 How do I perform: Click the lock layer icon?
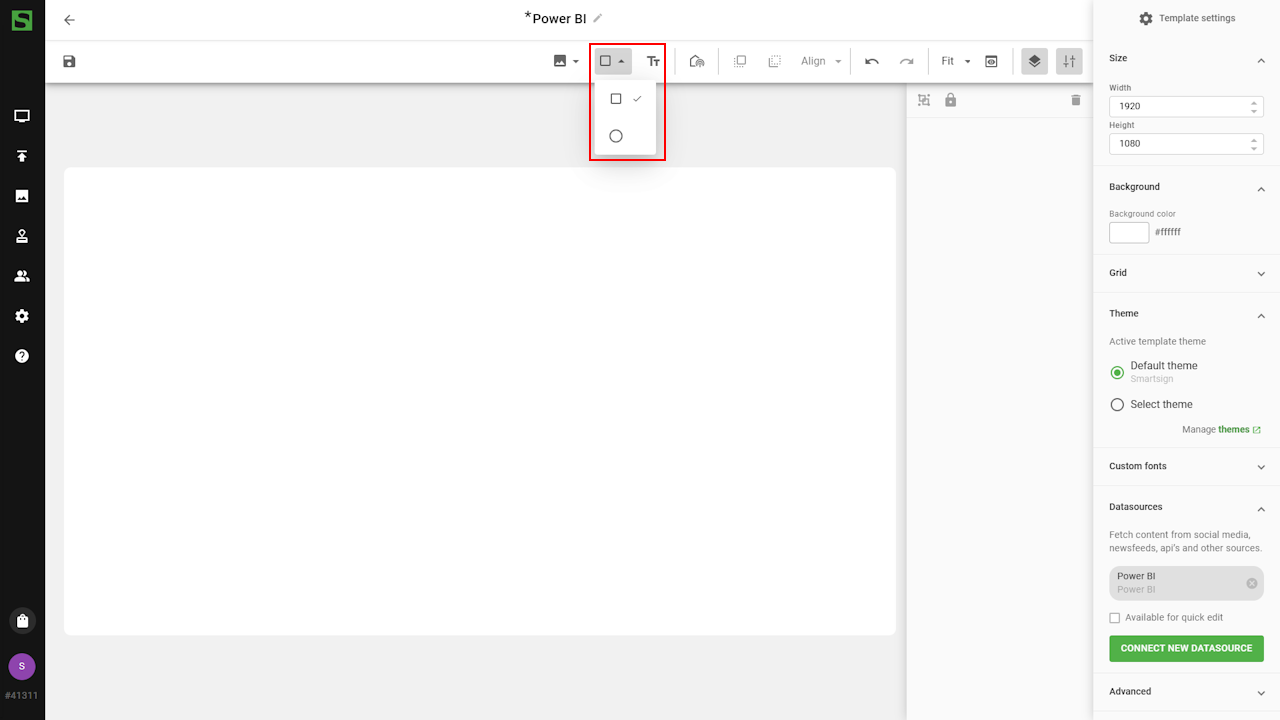pos(951,100)
